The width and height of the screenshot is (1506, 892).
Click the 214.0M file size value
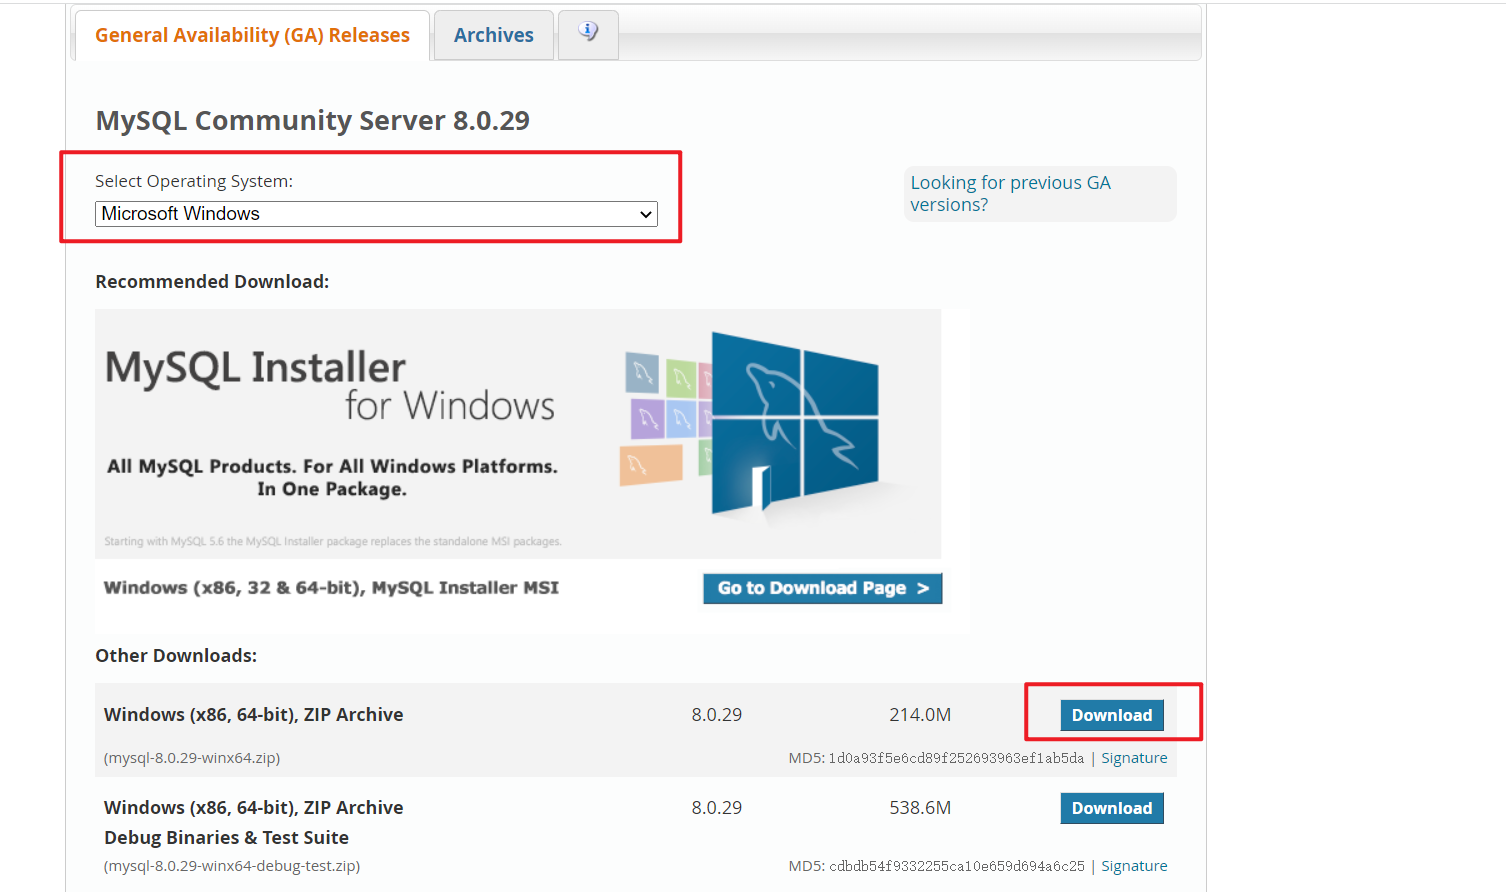[920, 715]
